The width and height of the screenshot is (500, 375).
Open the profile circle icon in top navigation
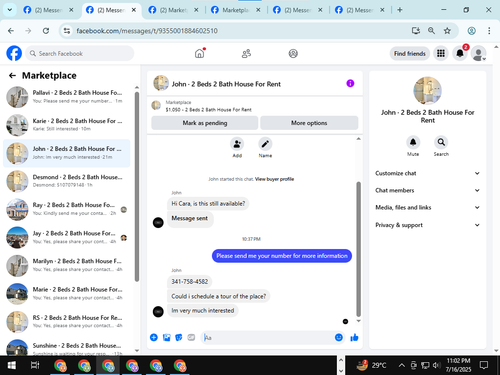[x=293, y=53]
